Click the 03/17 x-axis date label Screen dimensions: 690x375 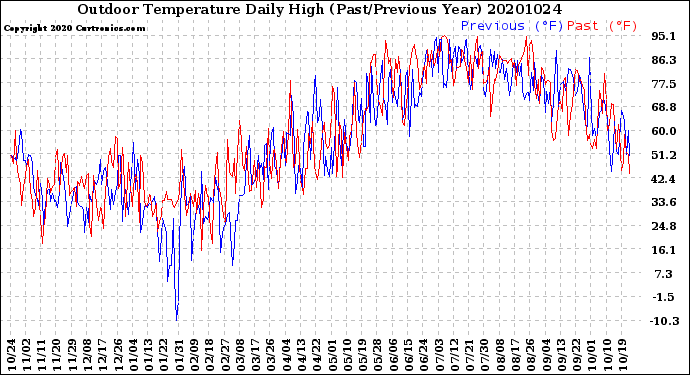point(254,355)
